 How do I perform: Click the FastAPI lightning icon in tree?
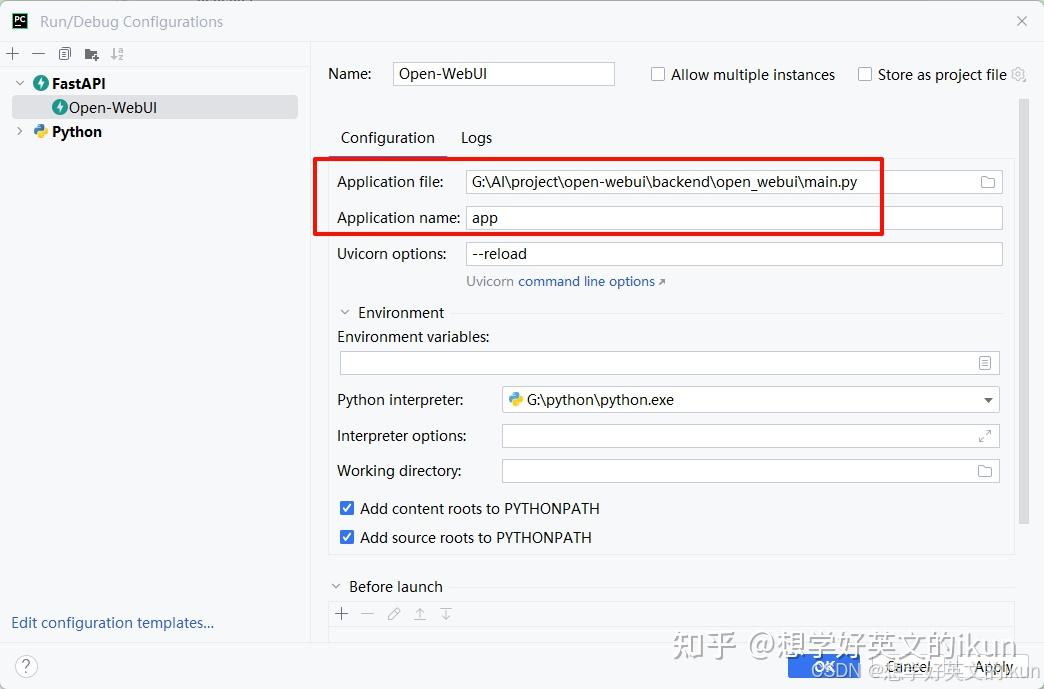point(41,83)
